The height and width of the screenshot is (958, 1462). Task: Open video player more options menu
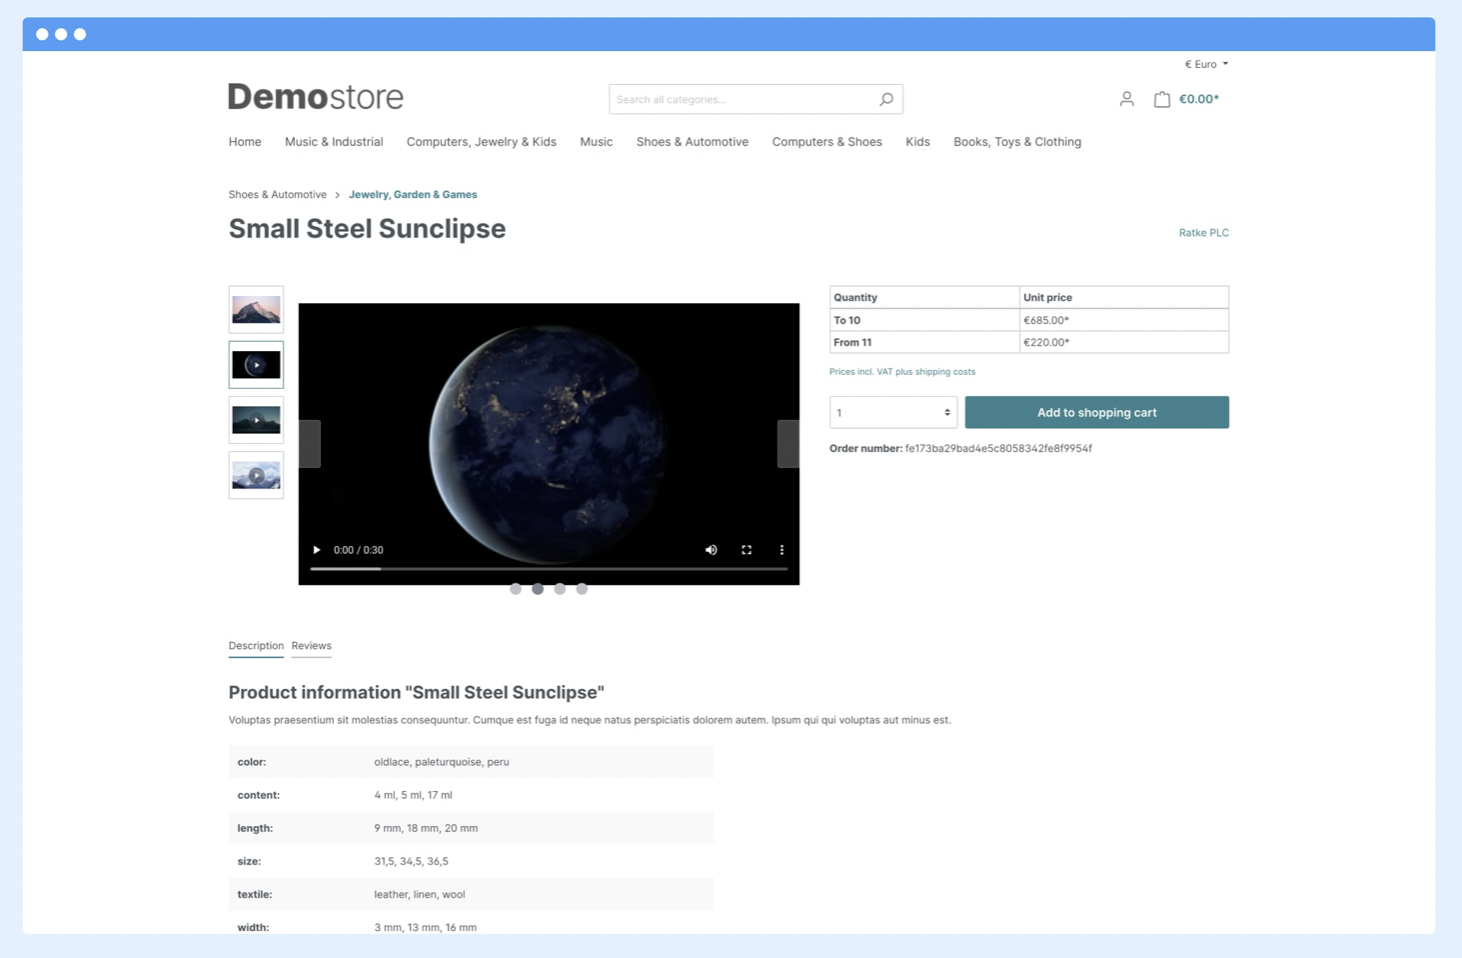point(782,550)
